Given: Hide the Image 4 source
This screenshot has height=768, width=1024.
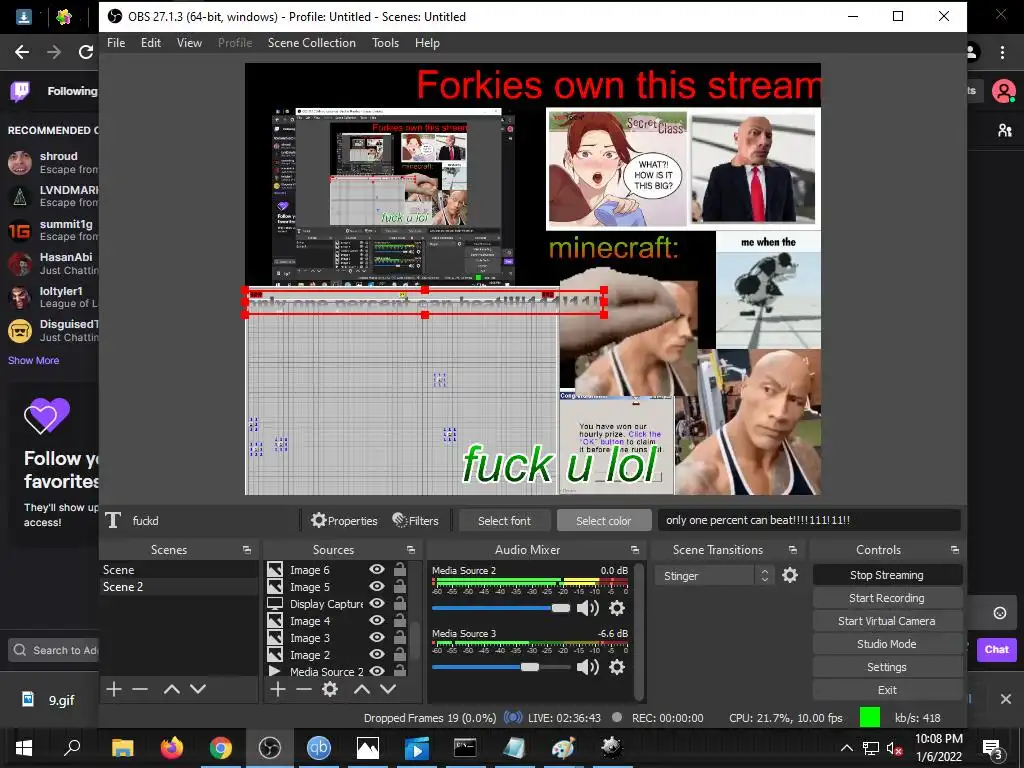Looking at the screenshot, I should (377, 620).
